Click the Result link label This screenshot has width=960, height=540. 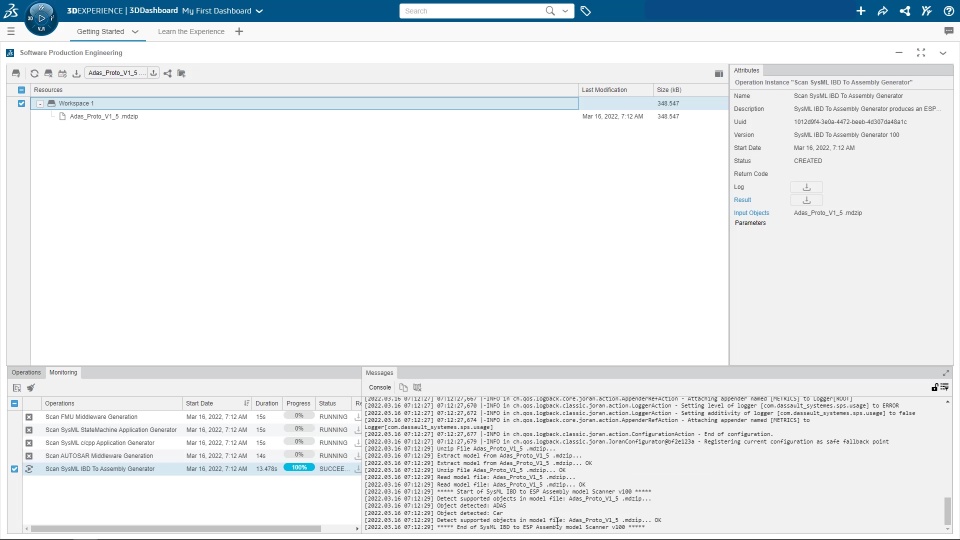[x=742, y=200]
